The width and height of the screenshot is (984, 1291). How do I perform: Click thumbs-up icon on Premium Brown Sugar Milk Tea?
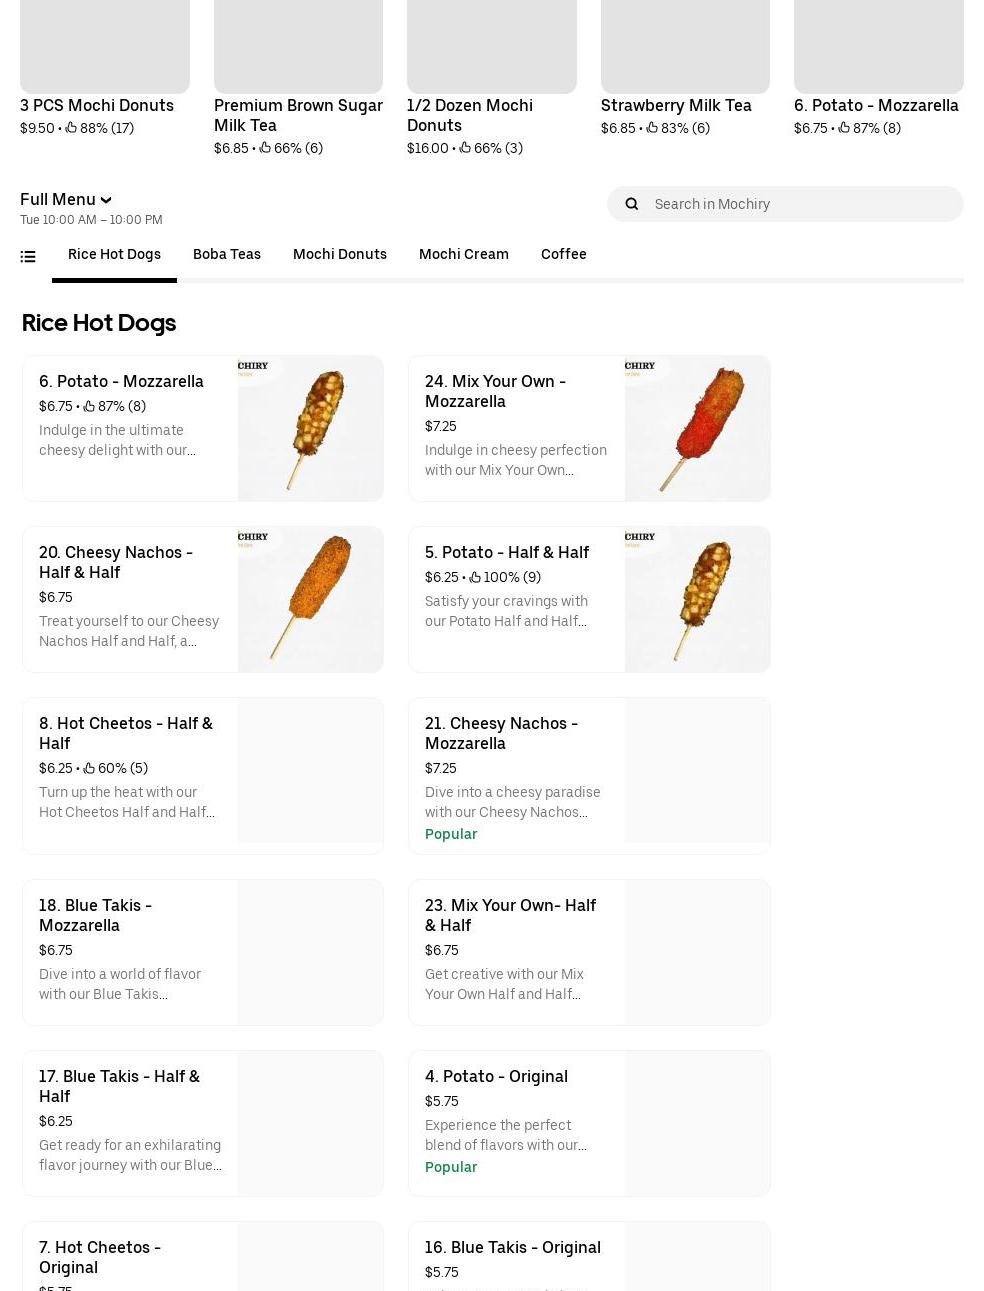265,148
